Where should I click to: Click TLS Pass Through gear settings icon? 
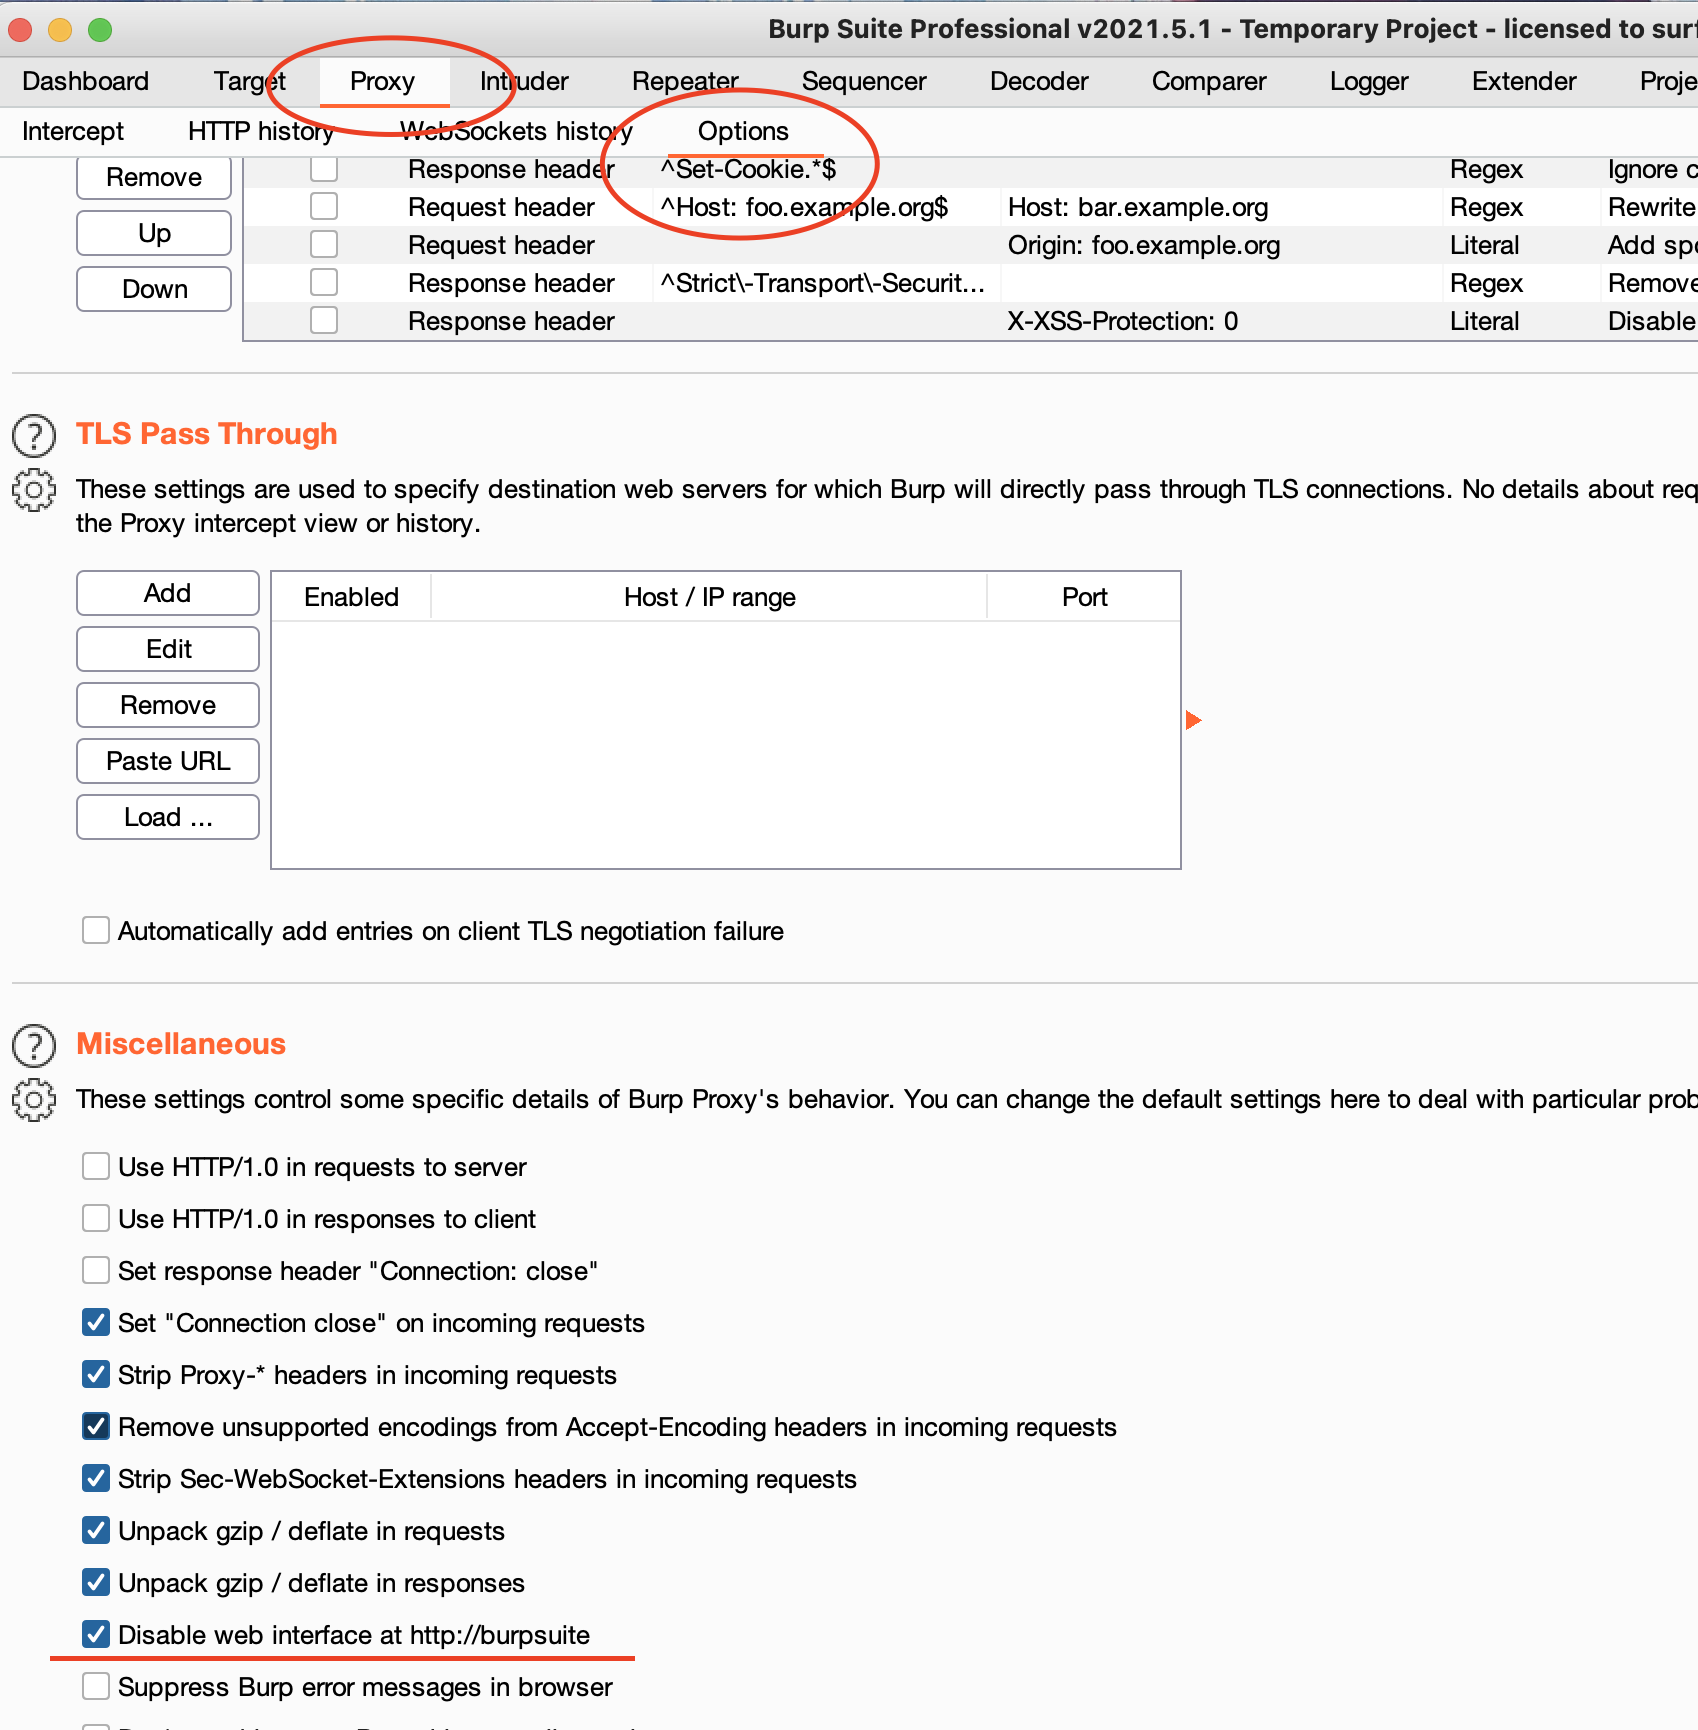tap(34, 490)
